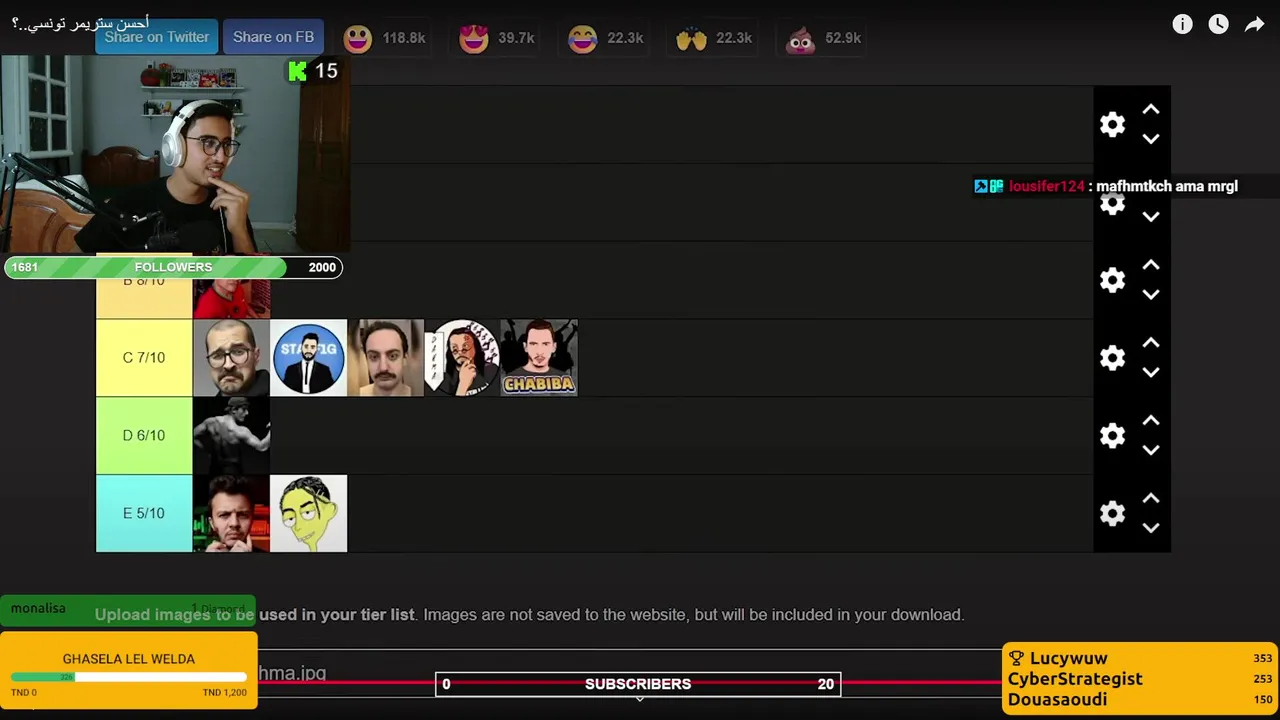Open settings gear for E 5/10 row
The image size is (1280, 720).
coord(1112,513)
